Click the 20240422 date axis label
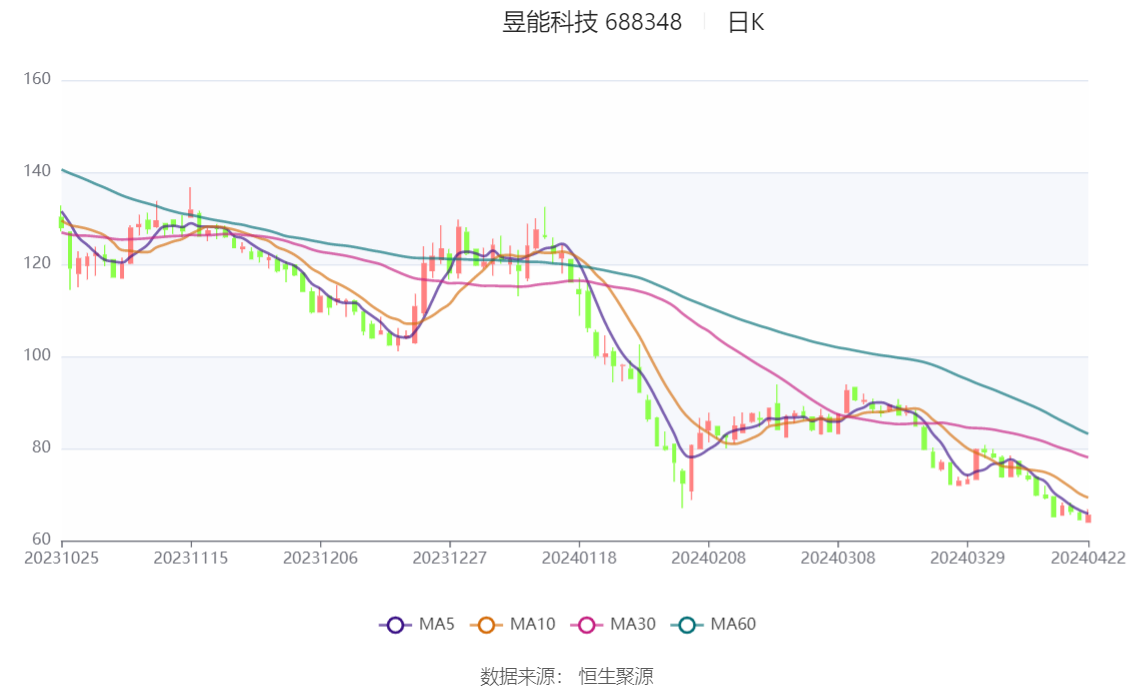Screen dimensions: 1134x689 pyautogui.click(x=1088, y=559)
